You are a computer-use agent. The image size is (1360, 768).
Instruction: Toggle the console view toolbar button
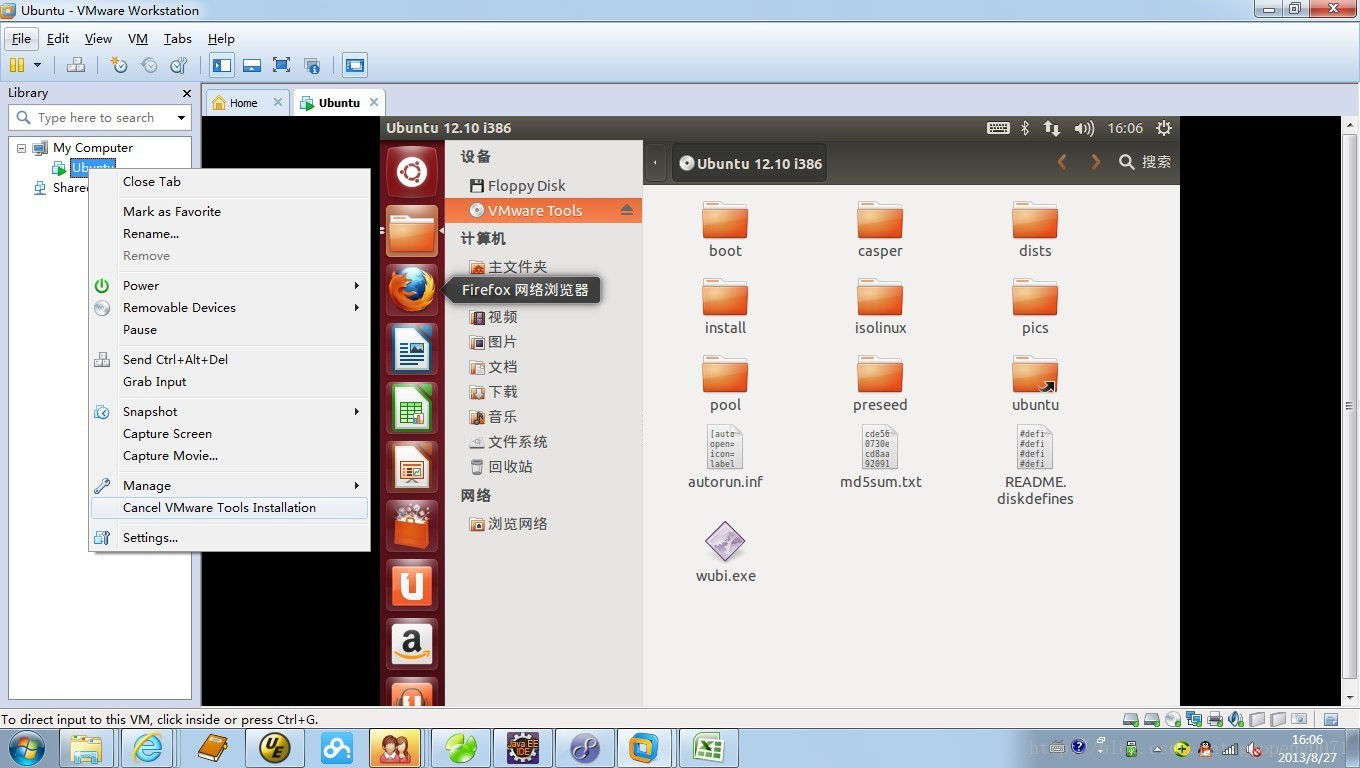pos(355,65)
